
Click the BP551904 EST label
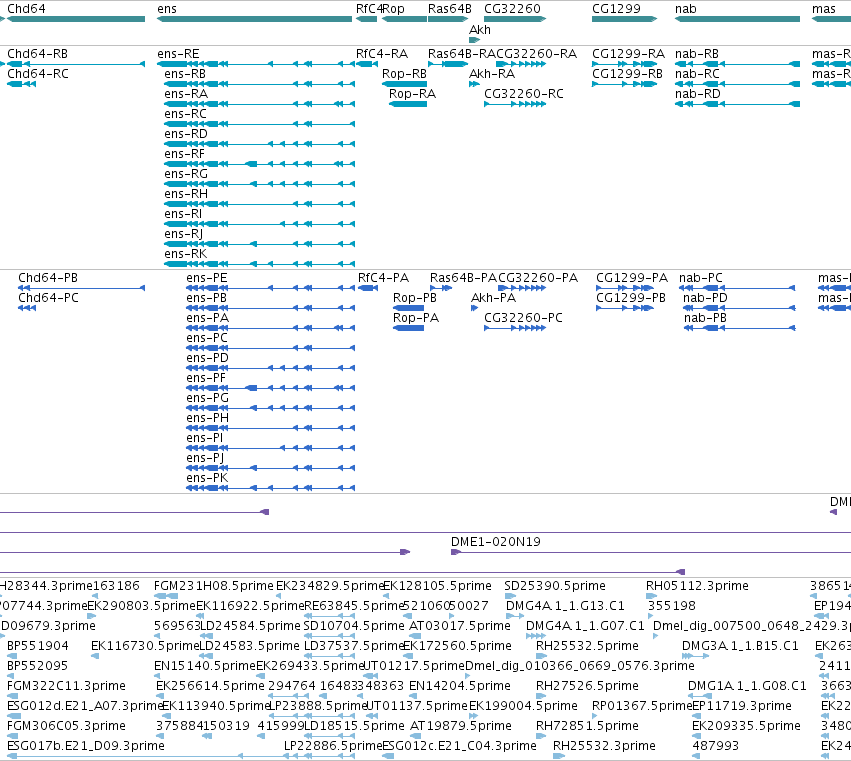click(37, 646)
